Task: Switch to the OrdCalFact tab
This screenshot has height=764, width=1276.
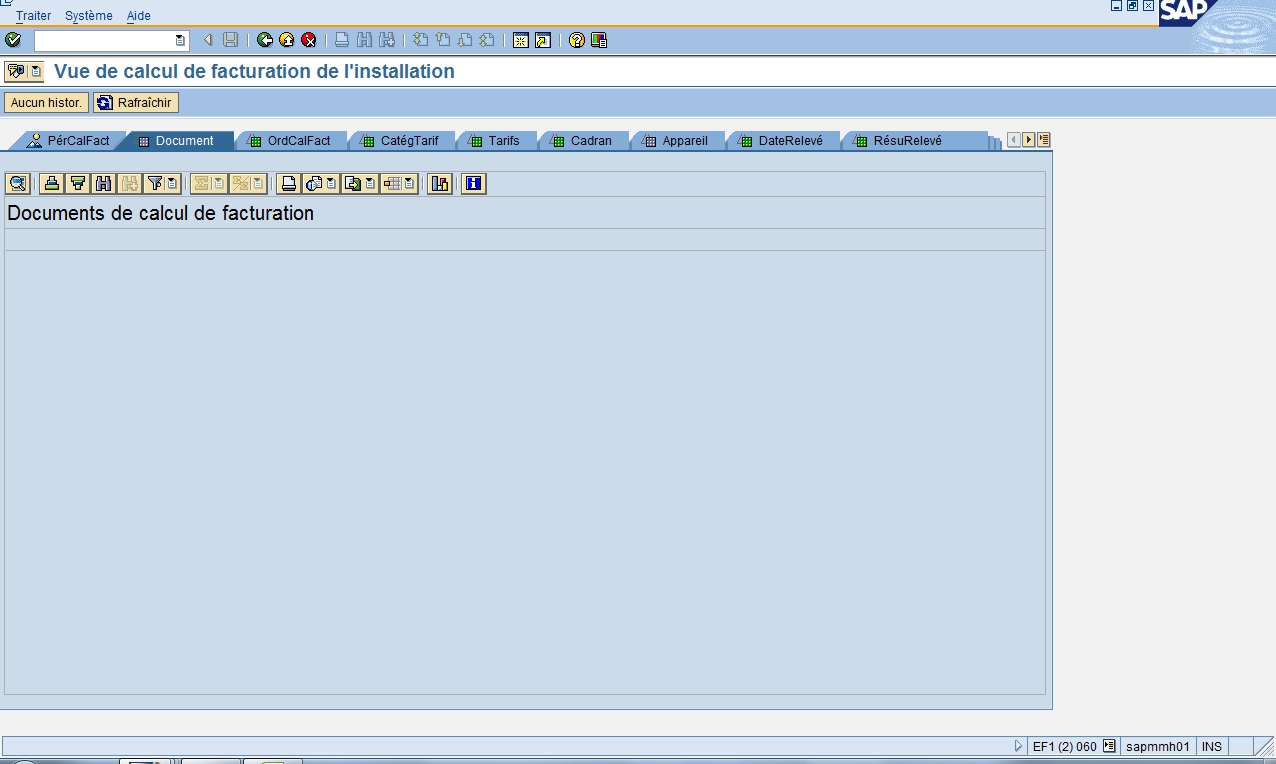Action: tap(290, 141)
